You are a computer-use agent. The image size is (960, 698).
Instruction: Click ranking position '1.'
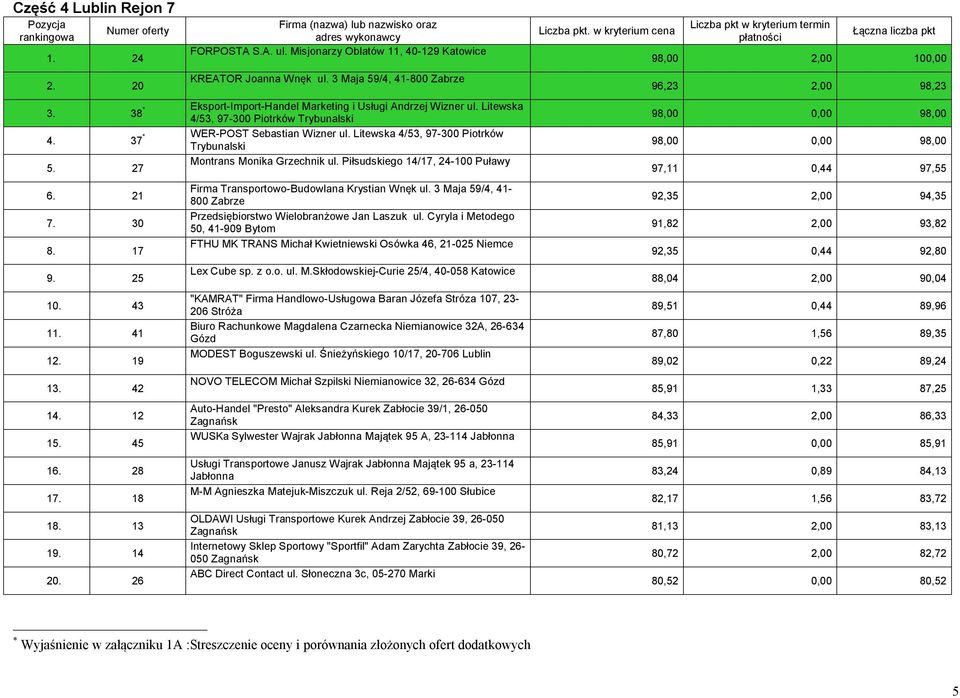tap(51, 58)
